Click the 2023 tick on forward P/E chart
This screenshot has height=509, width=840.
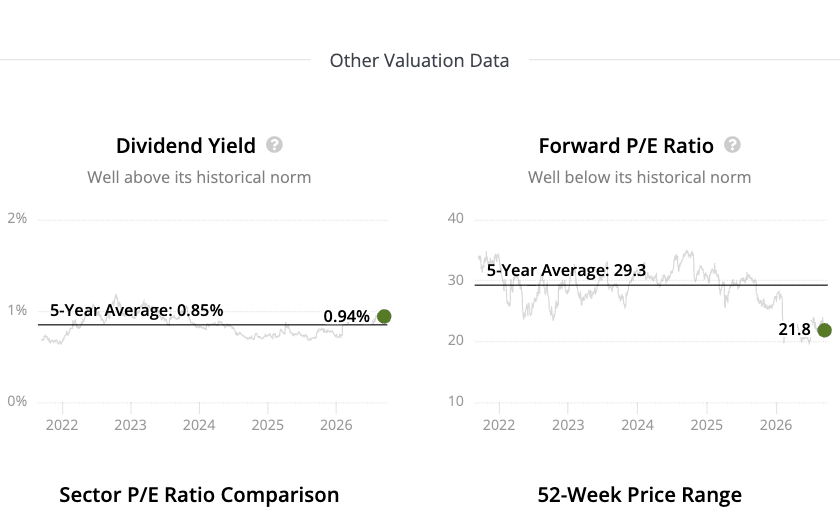click(x=568, y=425)
